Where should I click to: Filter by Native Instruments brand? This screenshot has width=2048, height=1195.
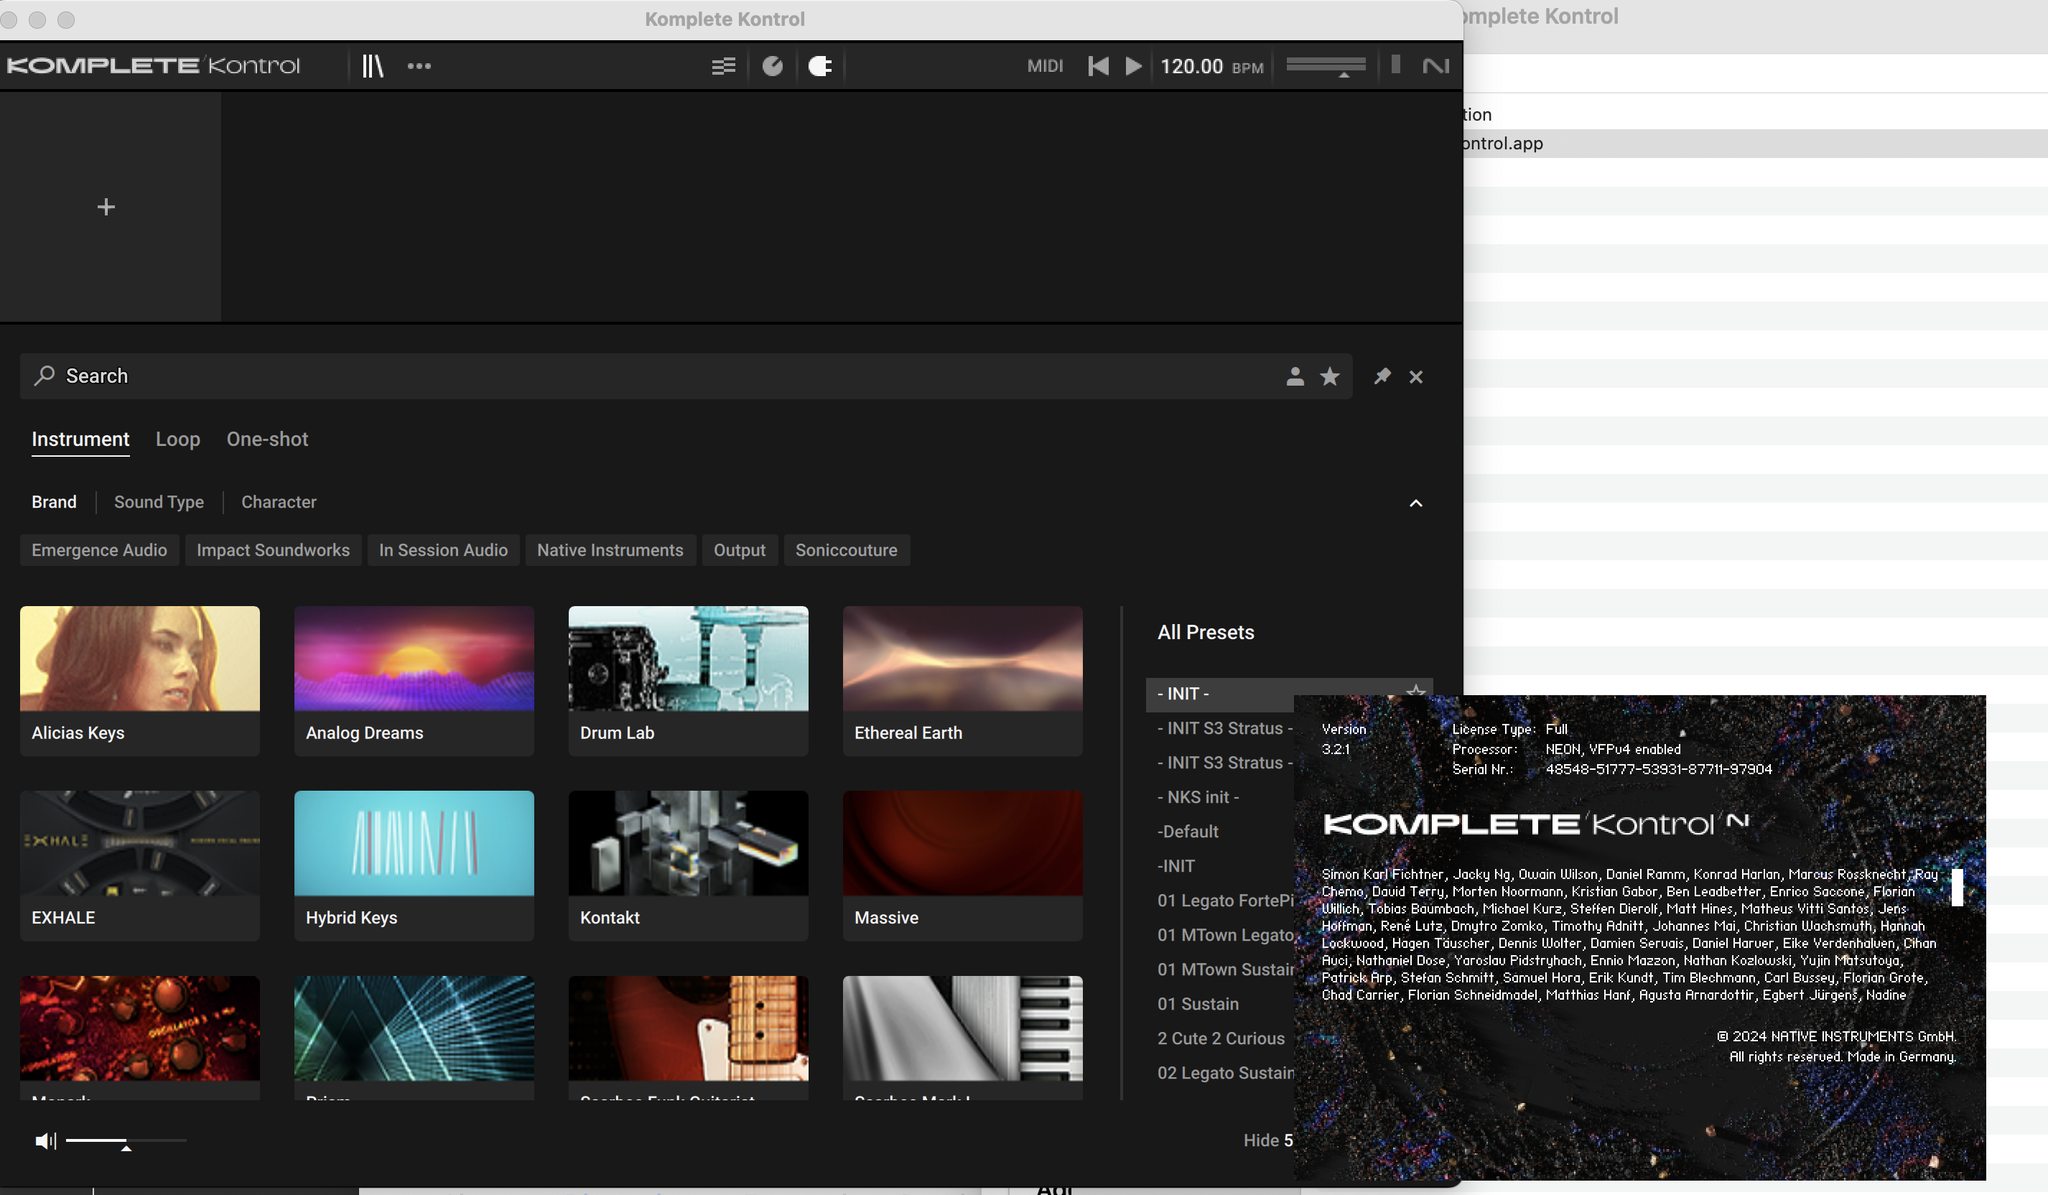(610, 550)
